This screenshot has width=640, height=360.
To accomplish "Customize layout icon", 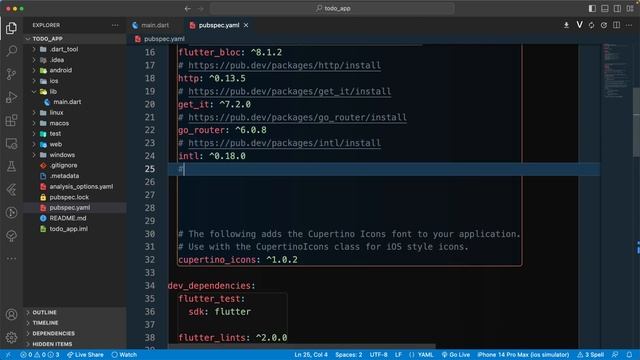I will pyautogui.click(x=630, y=9).
